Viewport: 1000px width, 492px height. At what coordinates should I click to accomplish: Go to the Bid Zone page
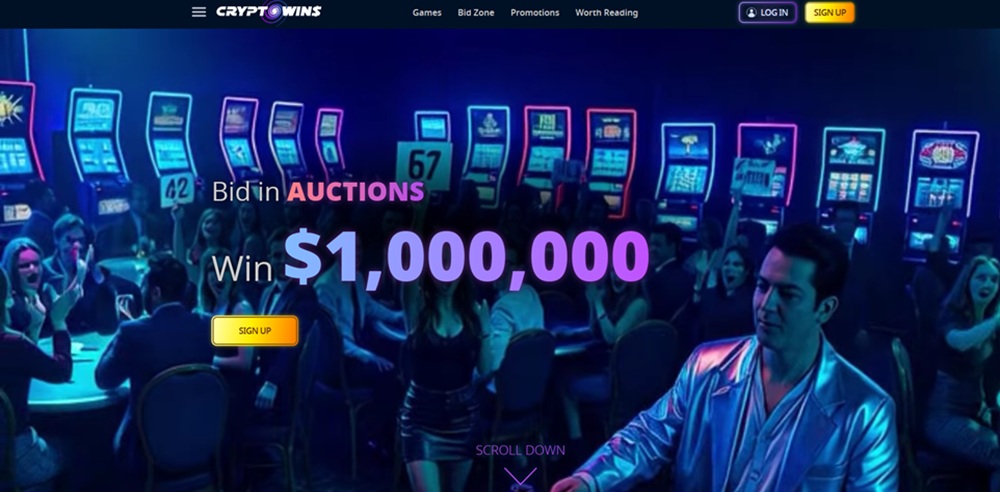476,13
